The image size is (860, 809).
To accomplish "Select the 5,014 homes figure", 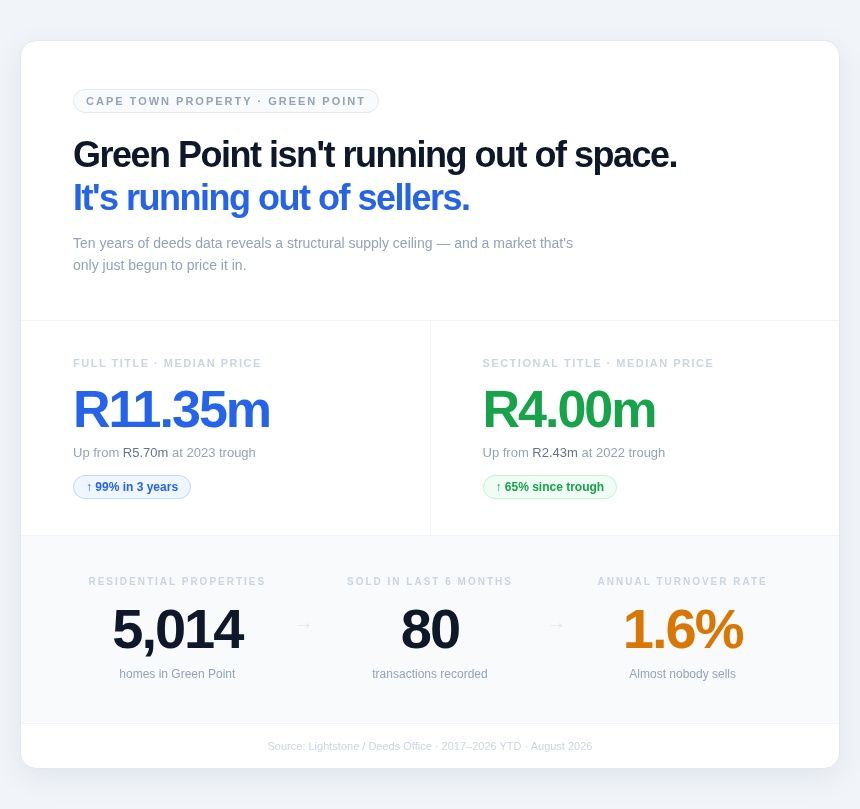I will point(178,629).
